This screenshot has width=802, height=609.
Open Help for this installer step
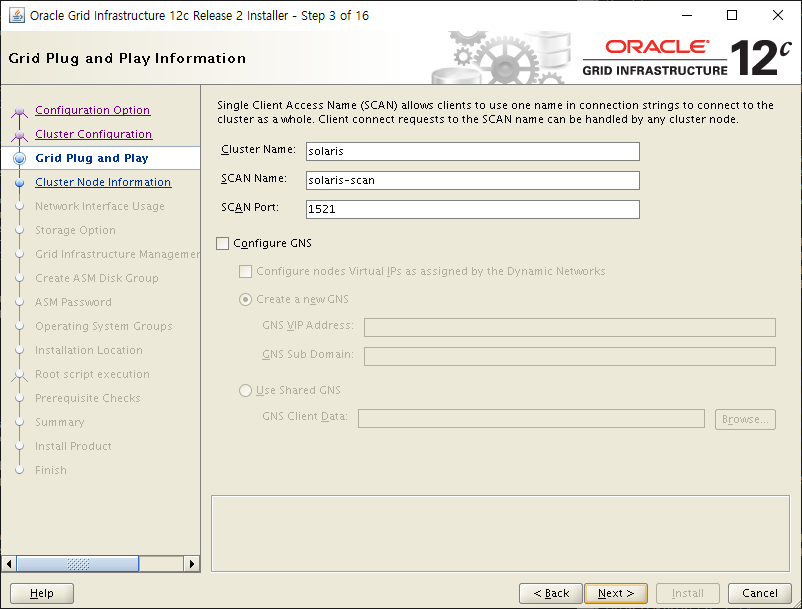[x=42, y=593]
